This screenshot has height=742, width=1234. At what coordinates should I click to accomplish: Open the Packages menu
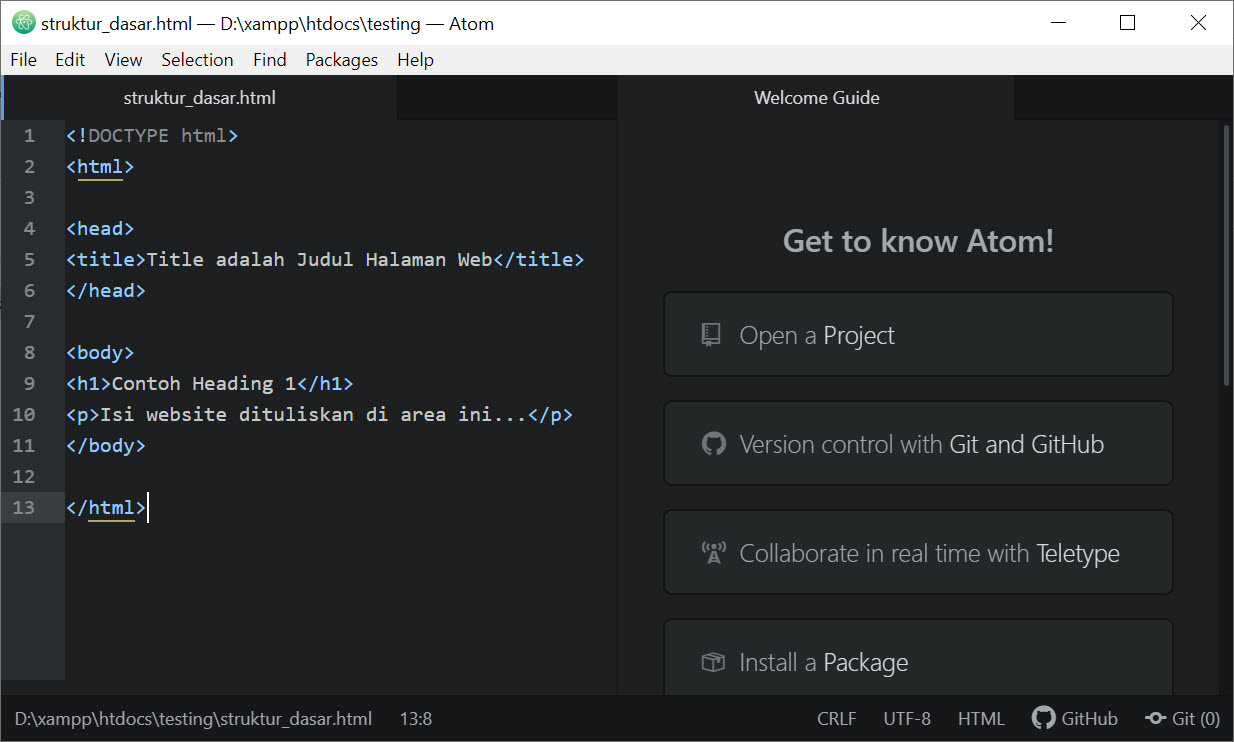click(x=342, y=60)
